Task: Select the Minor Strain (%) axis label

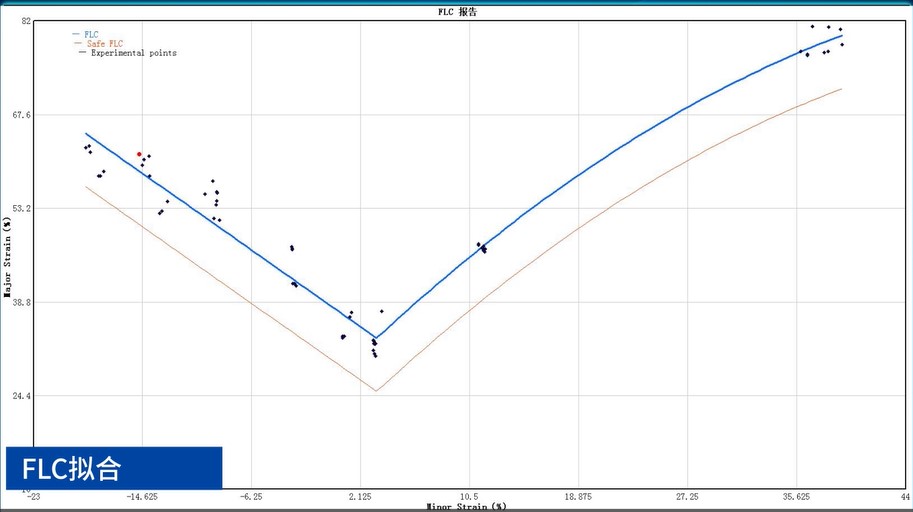Action: 466,507
